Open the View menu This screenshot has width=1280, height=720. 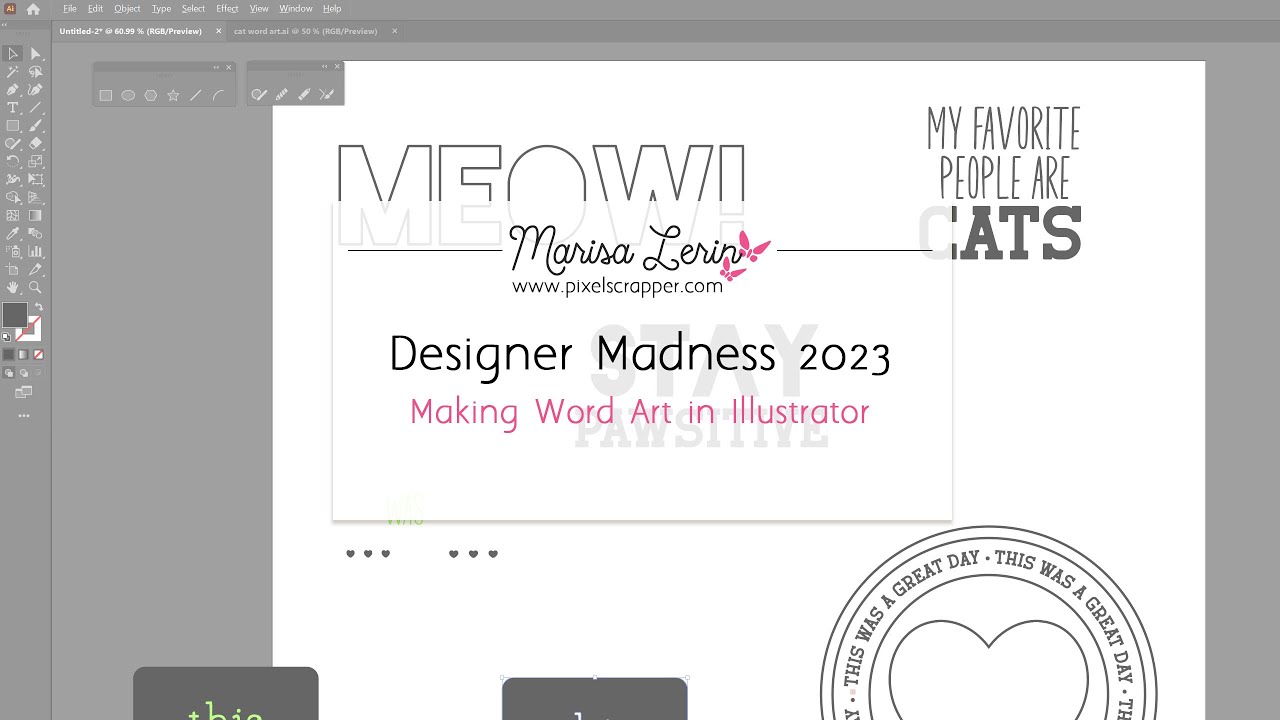tap(259, 9)
